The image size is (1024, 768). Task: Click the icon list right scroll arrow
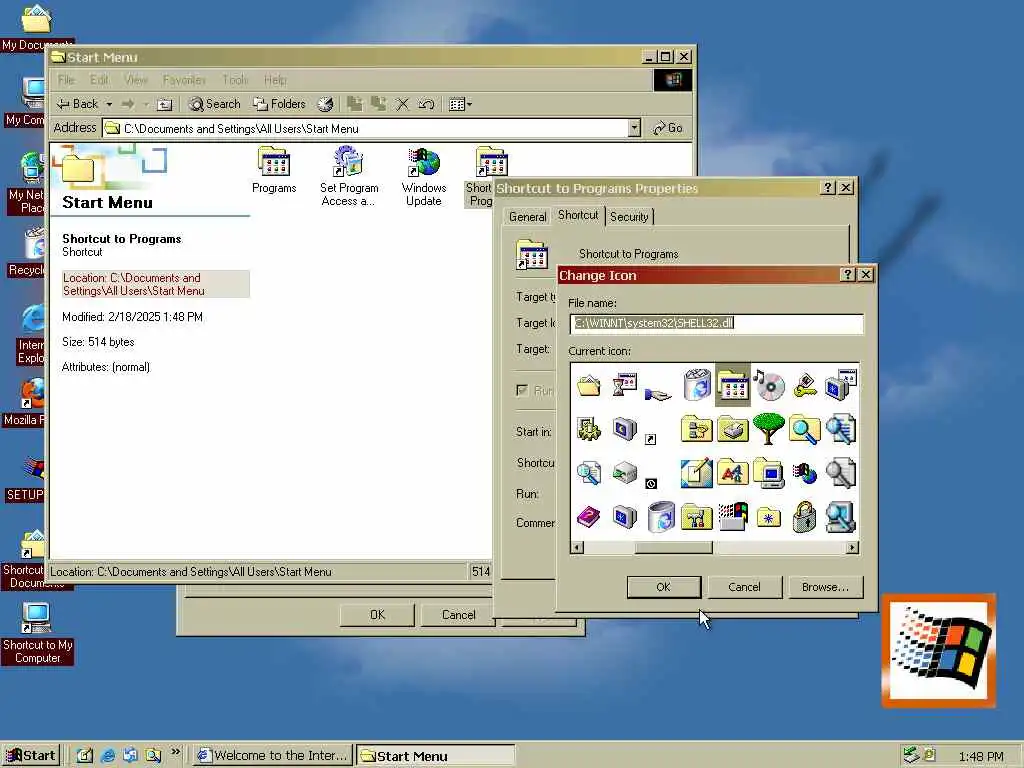pyautogui.click(x=852, y=547)
